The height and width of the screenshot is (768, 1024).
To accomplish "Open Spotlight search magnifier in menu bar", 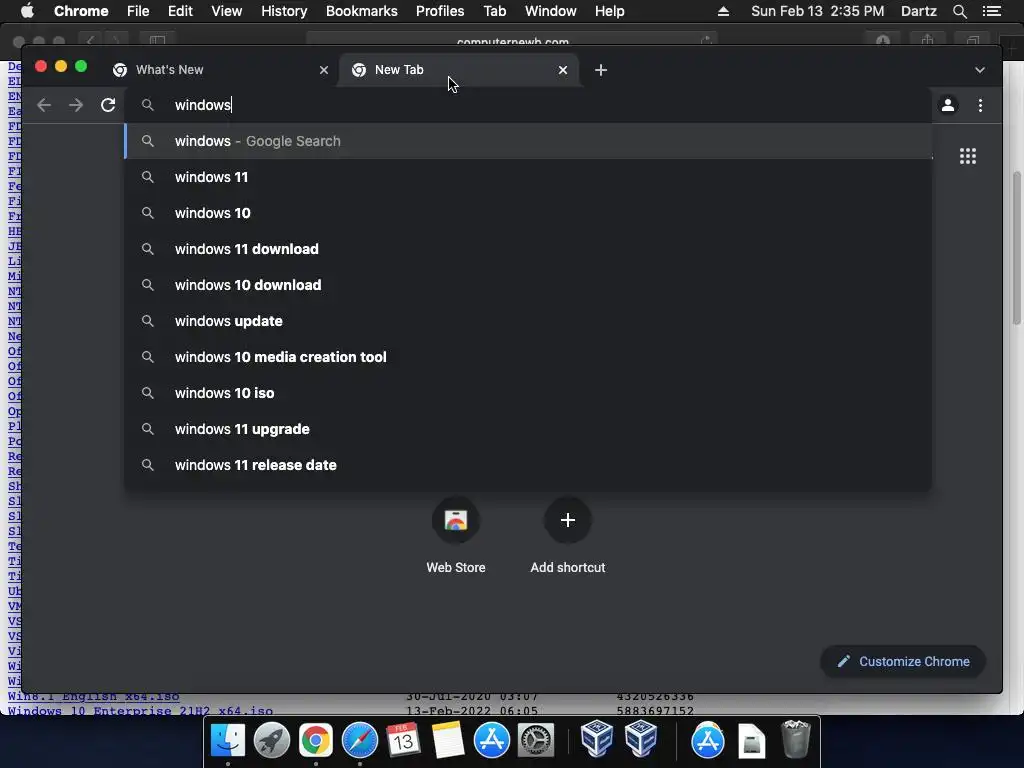I will tap(959, 11).
